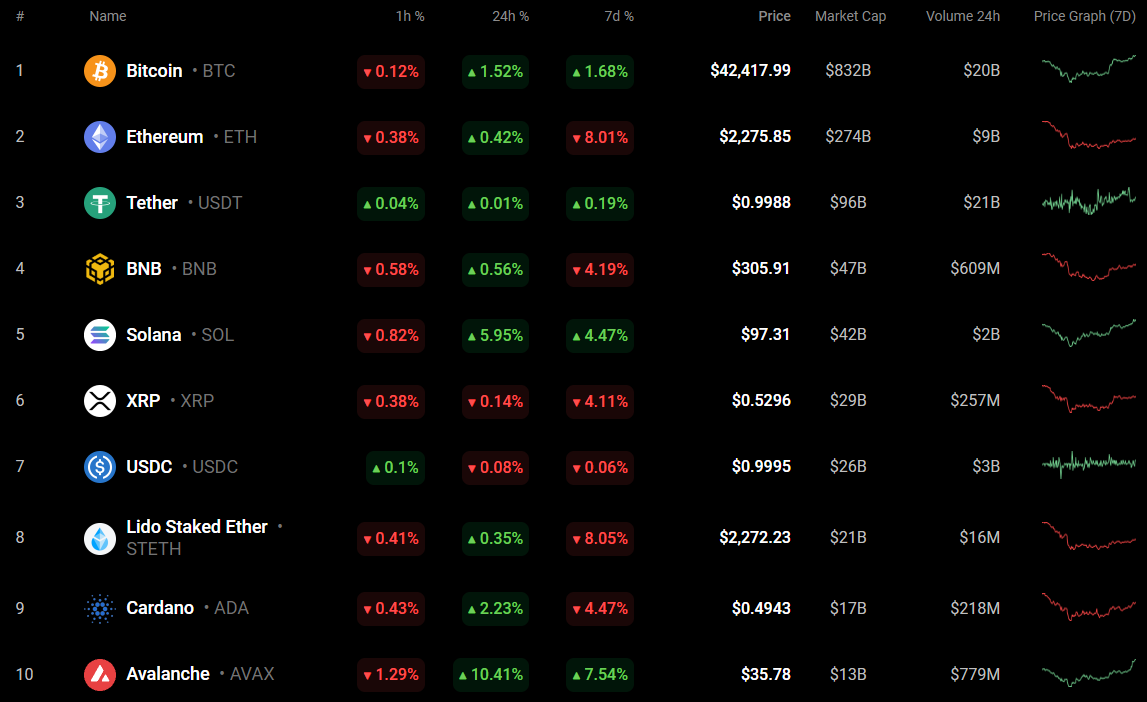Open Bitcoin's 7-day price graph

(x=1088, y=69)
